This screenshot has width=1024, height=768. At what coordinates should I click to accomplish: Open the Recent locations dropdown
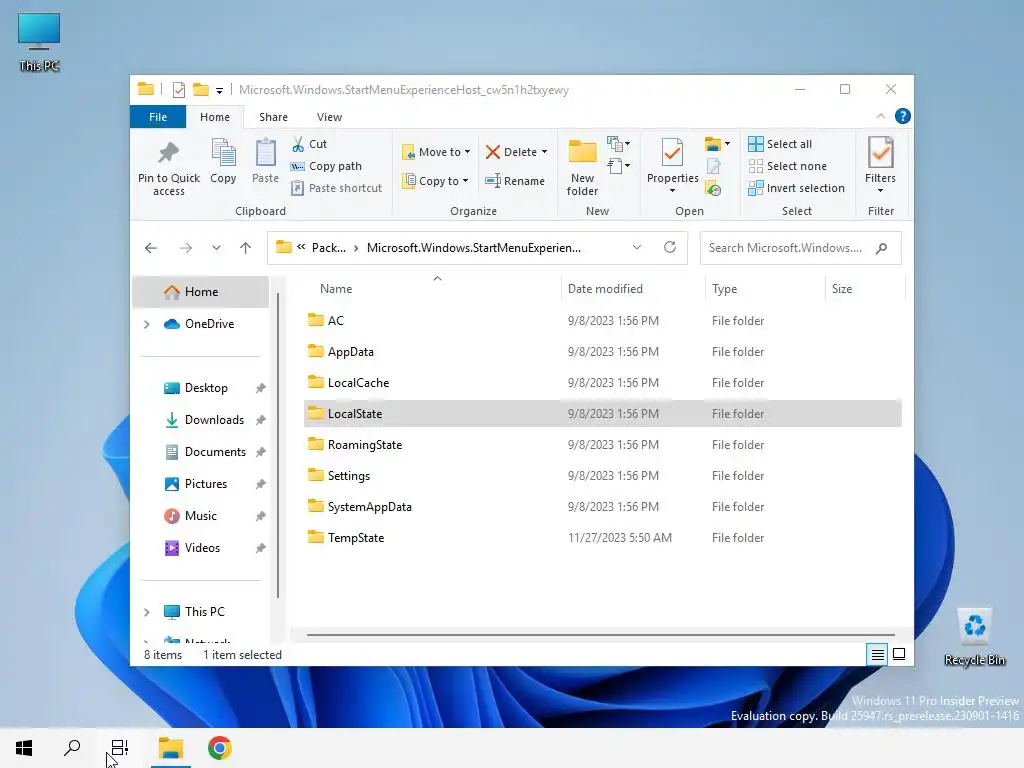tap(216, 248)
